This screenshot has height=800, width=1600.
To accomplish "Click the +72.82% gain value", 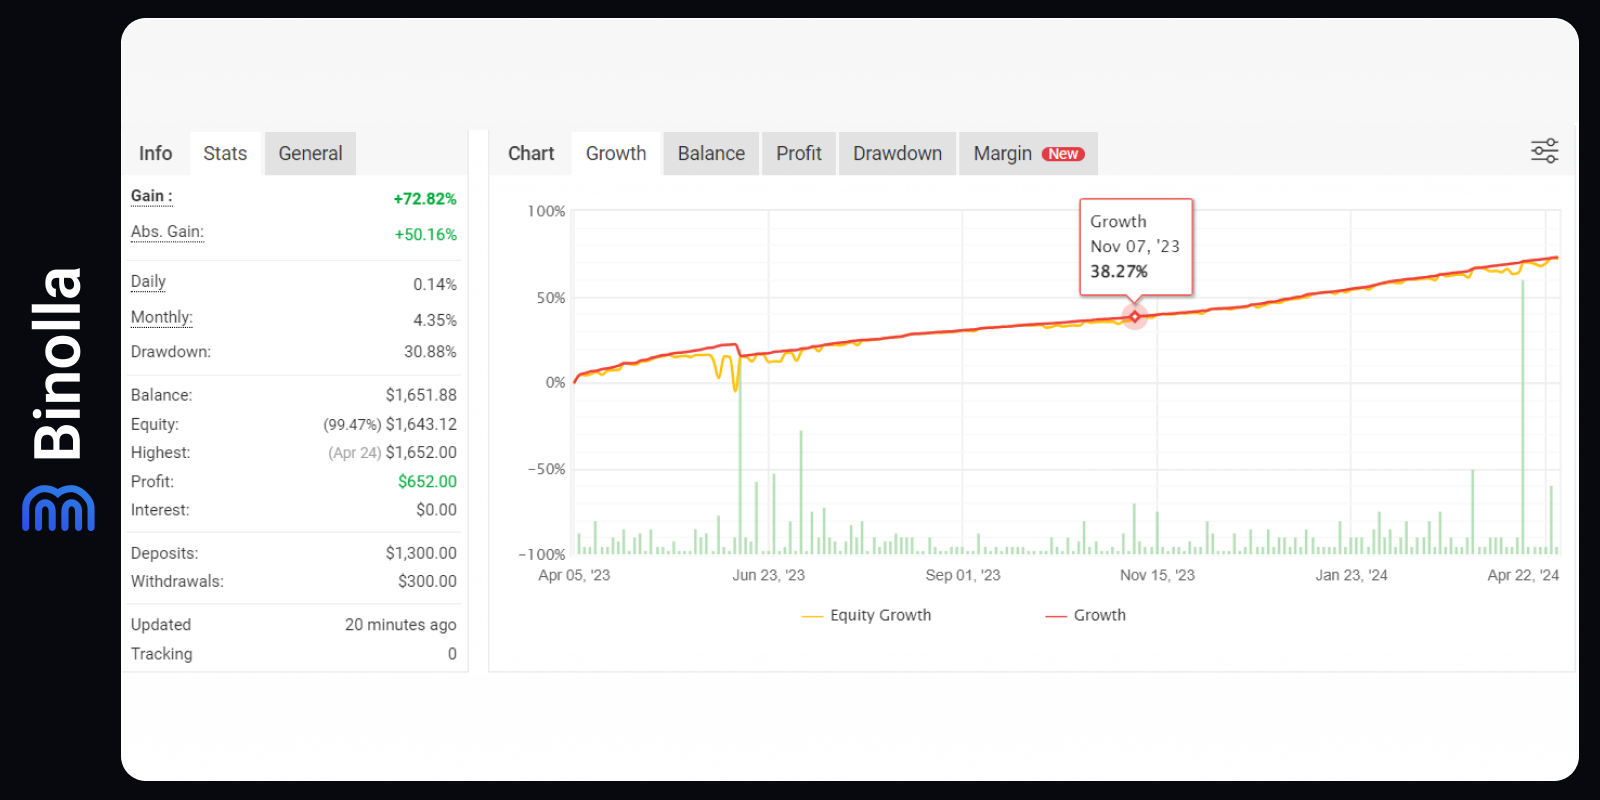I will [425, 199].
